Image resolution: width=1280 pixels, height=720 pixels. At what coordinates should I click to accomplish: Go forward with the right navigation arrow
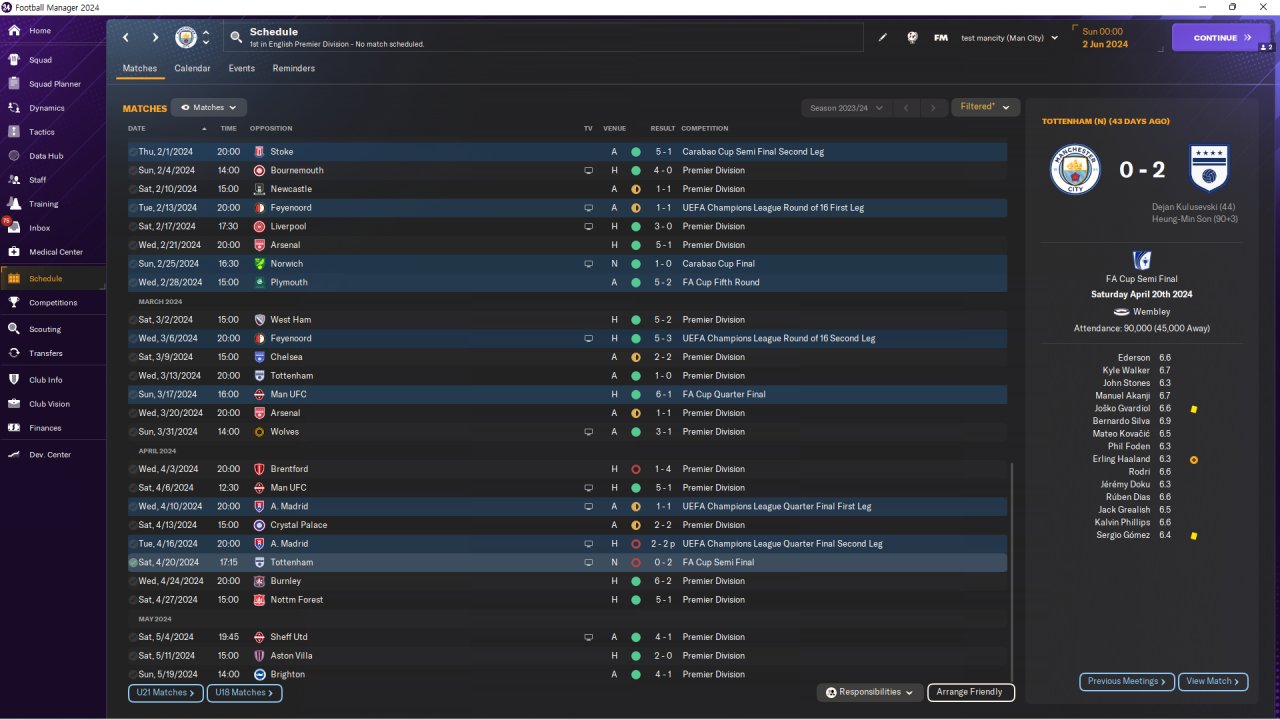pos(155,38)
